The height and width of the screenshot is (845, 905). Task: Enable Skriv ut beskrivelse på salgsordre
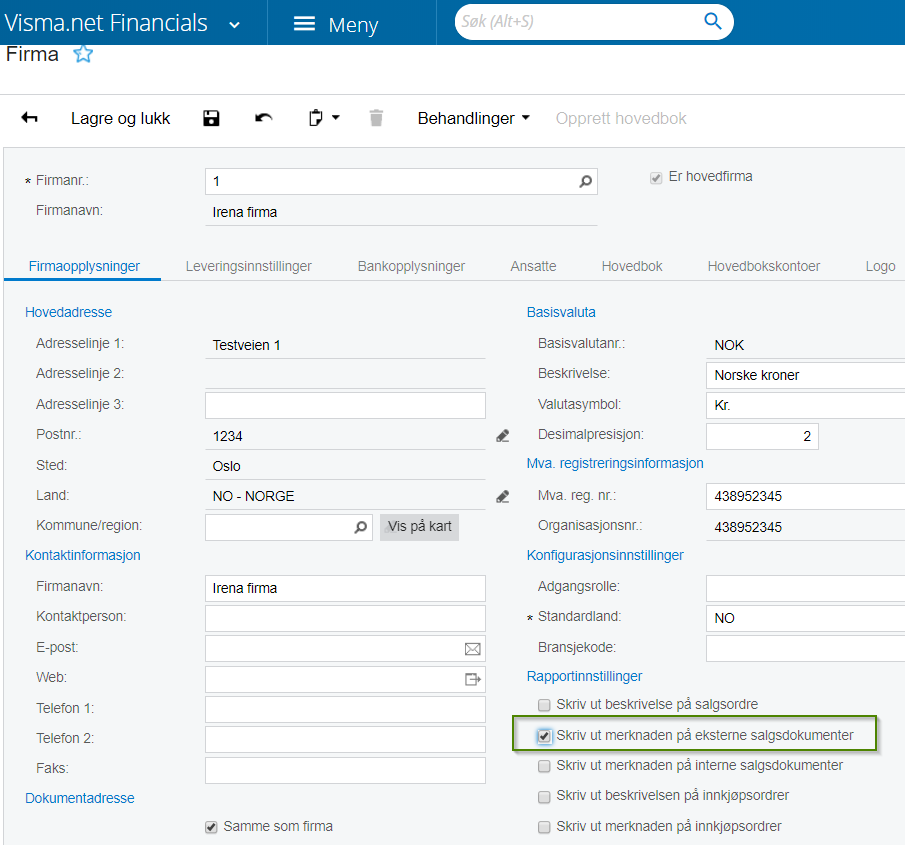click(x=544, y=705)
